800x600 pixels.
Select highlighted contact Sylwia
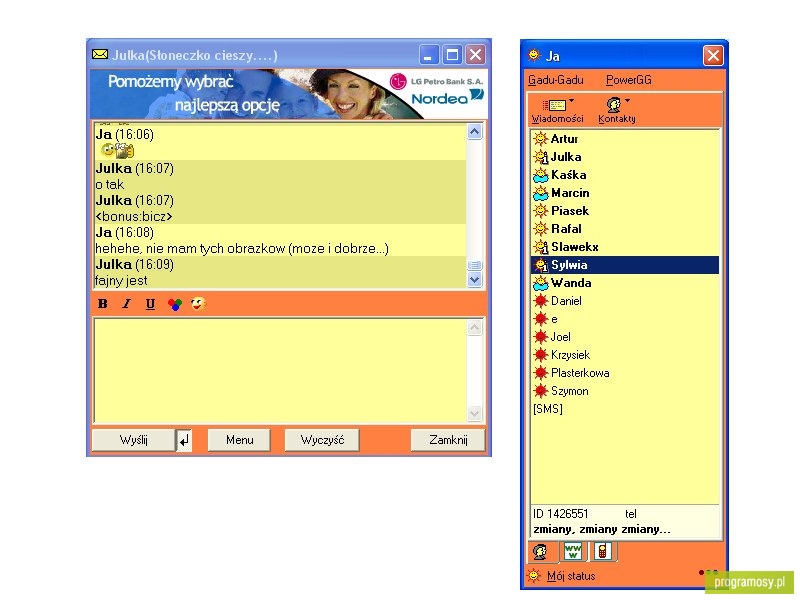pyautogui.click(x=625, y=265)
